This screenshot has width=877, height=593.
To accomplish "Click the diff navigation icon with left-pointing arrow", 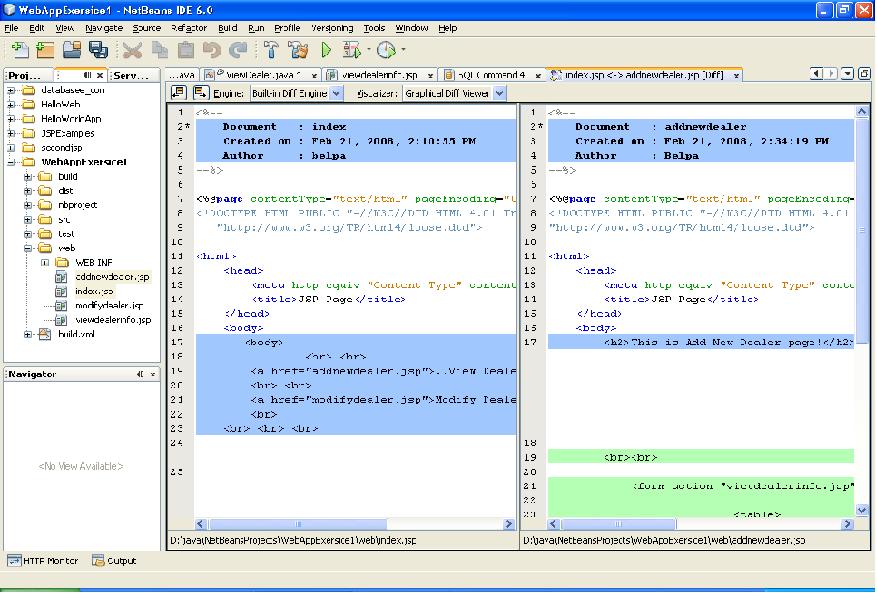I will click(x=179, y=93).
